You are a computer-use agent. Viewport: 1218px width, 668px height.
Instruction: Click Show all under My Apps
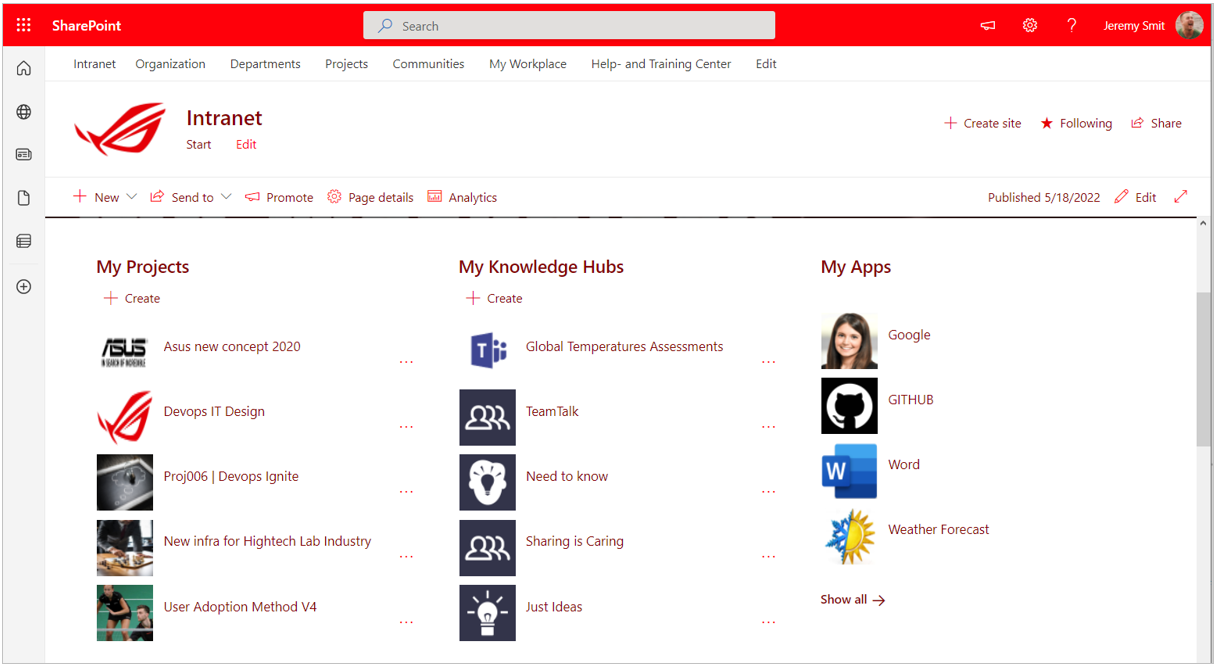(853, 600)
